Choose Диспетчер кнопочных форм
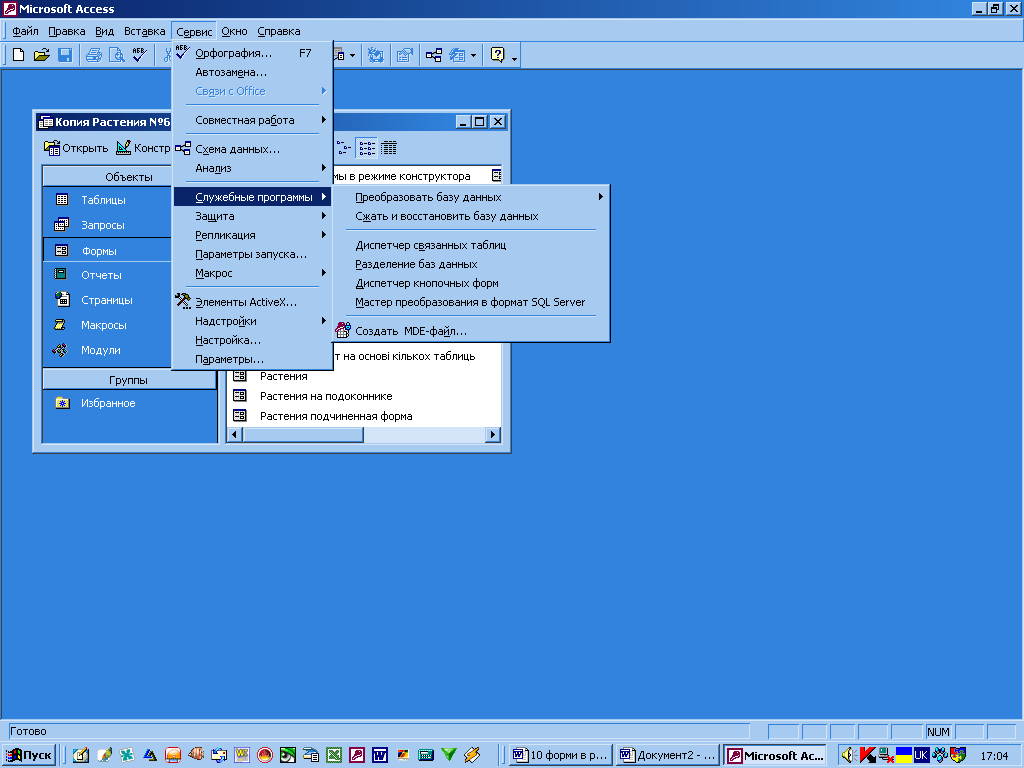1024x768 pixels. point(471,283)
